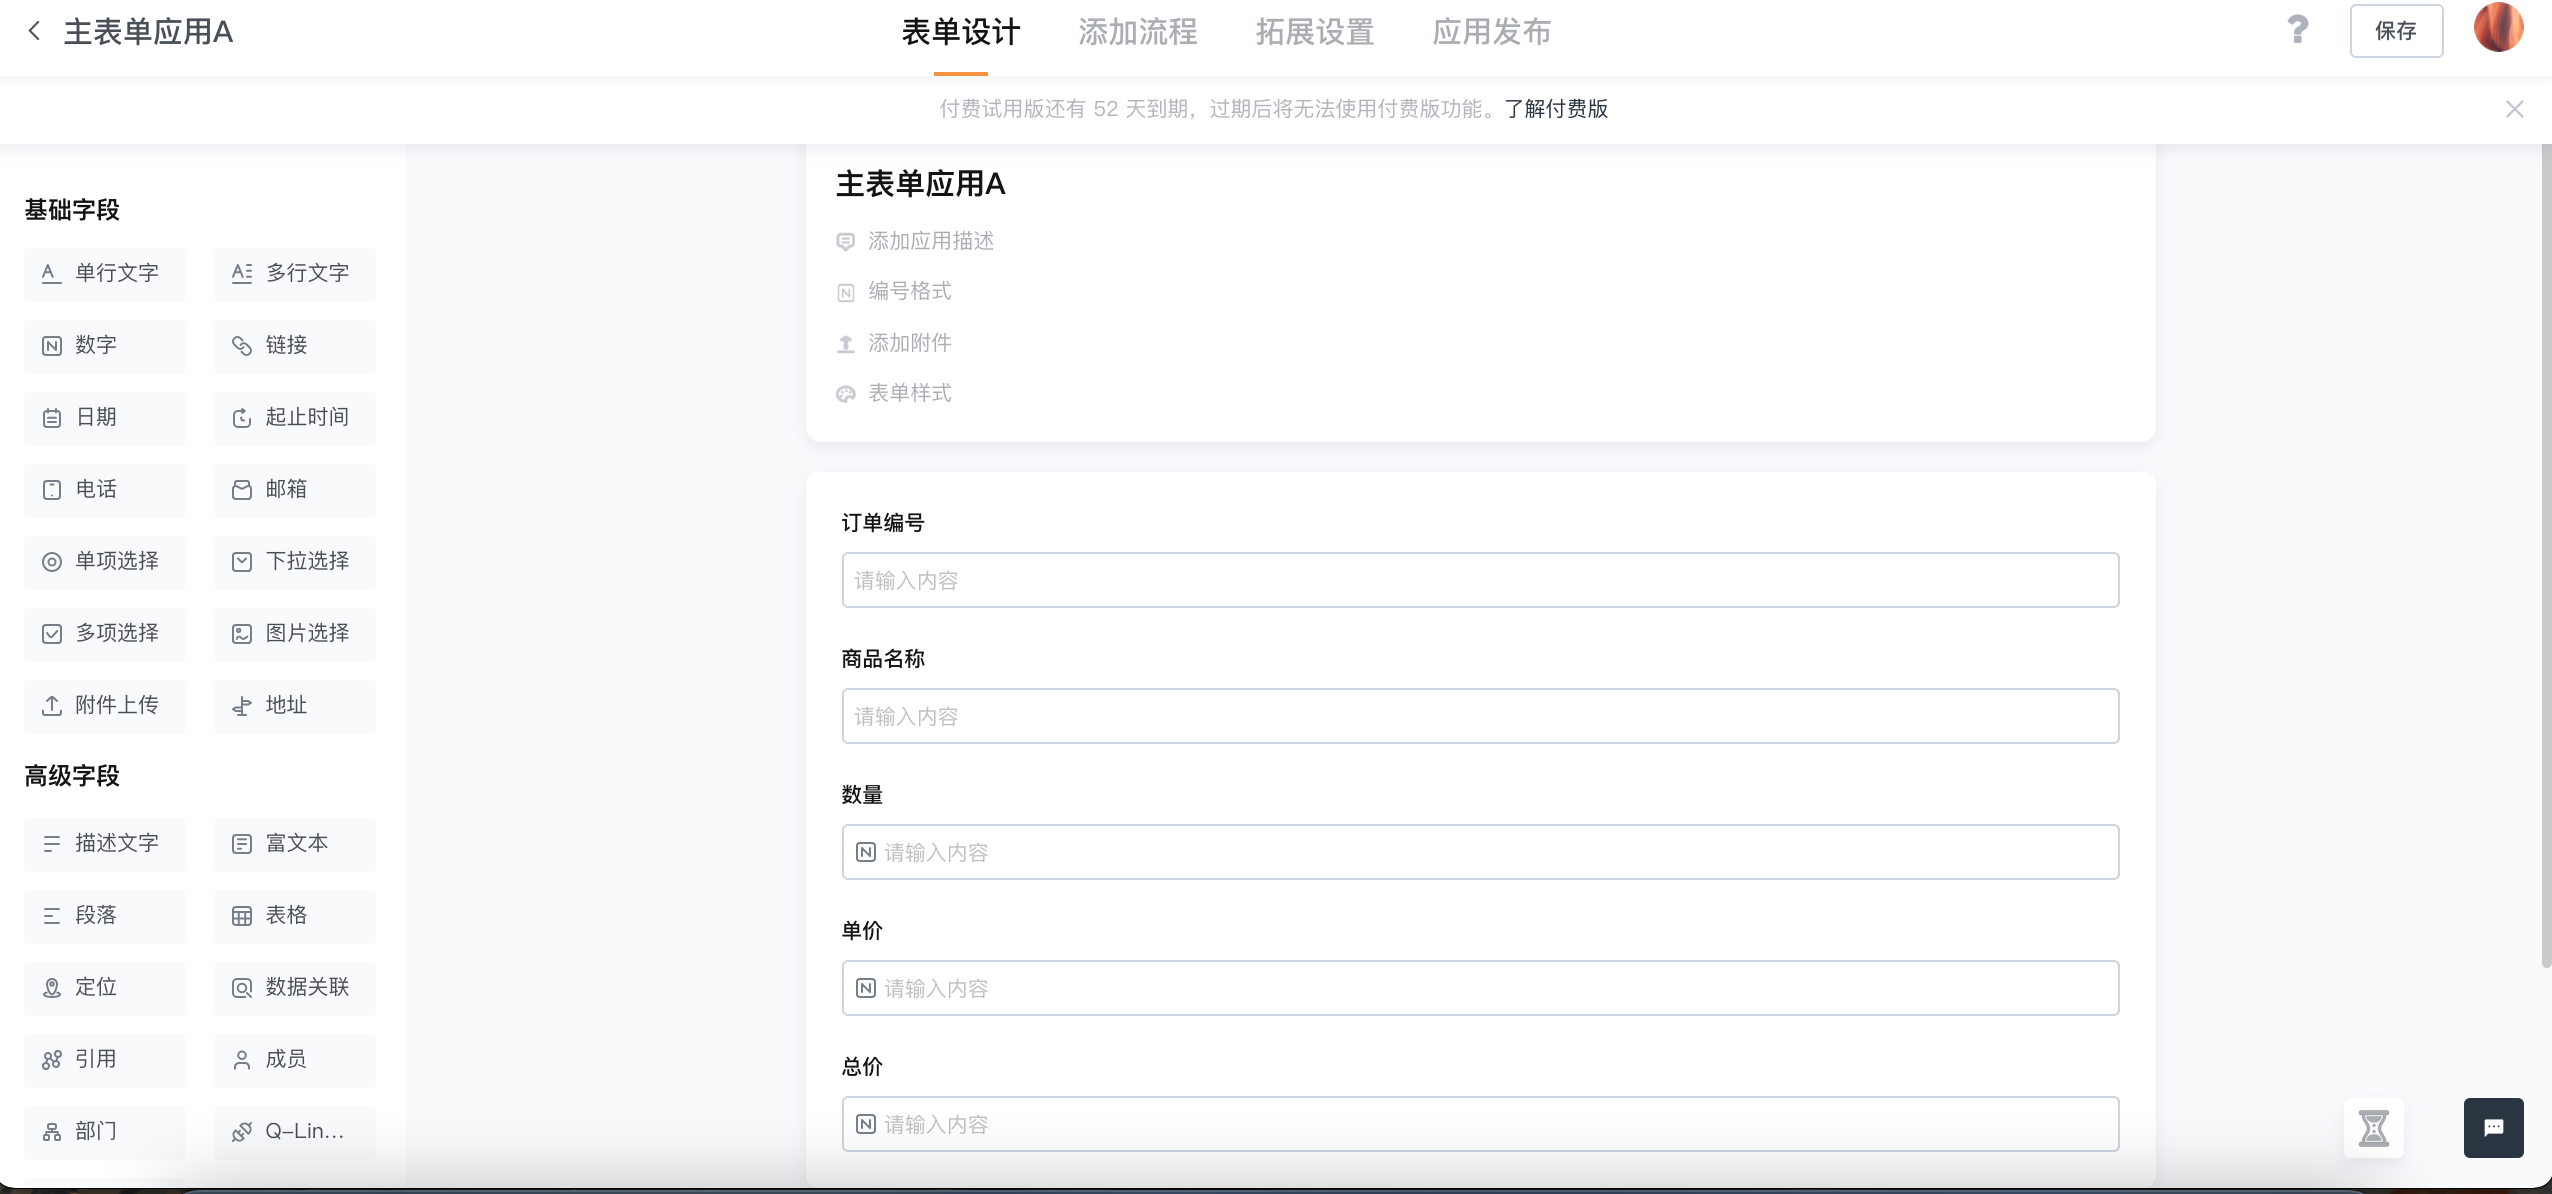Add a 多行文字 field
The image size is (2552, 1194).
click(295, 274)
